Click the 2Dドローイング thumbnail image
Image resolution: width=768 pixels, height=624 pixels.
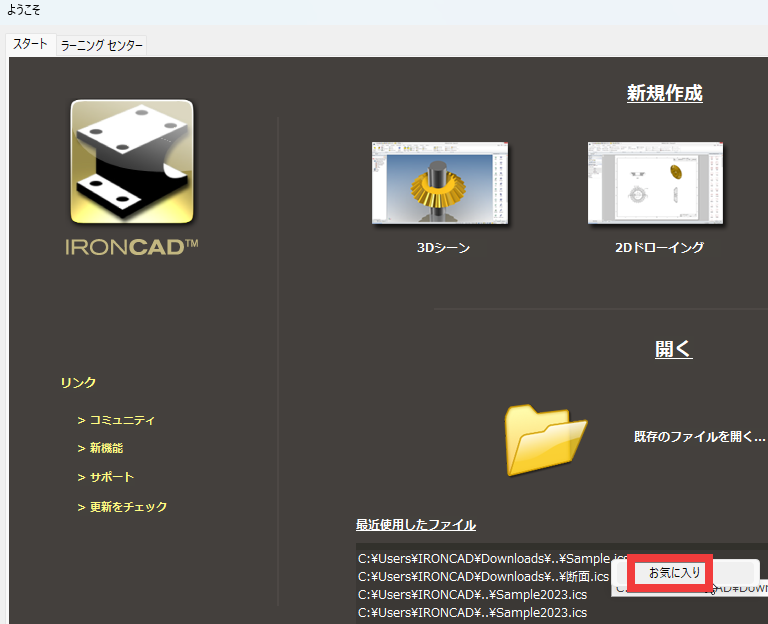655,183
